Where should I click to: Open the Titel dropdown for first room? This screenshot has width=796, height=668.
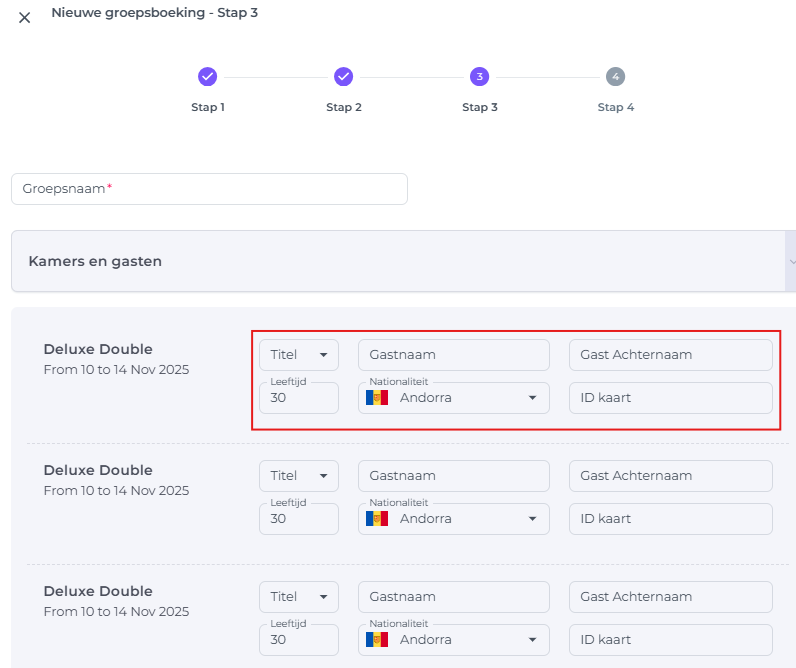click(x=299, y=355)
